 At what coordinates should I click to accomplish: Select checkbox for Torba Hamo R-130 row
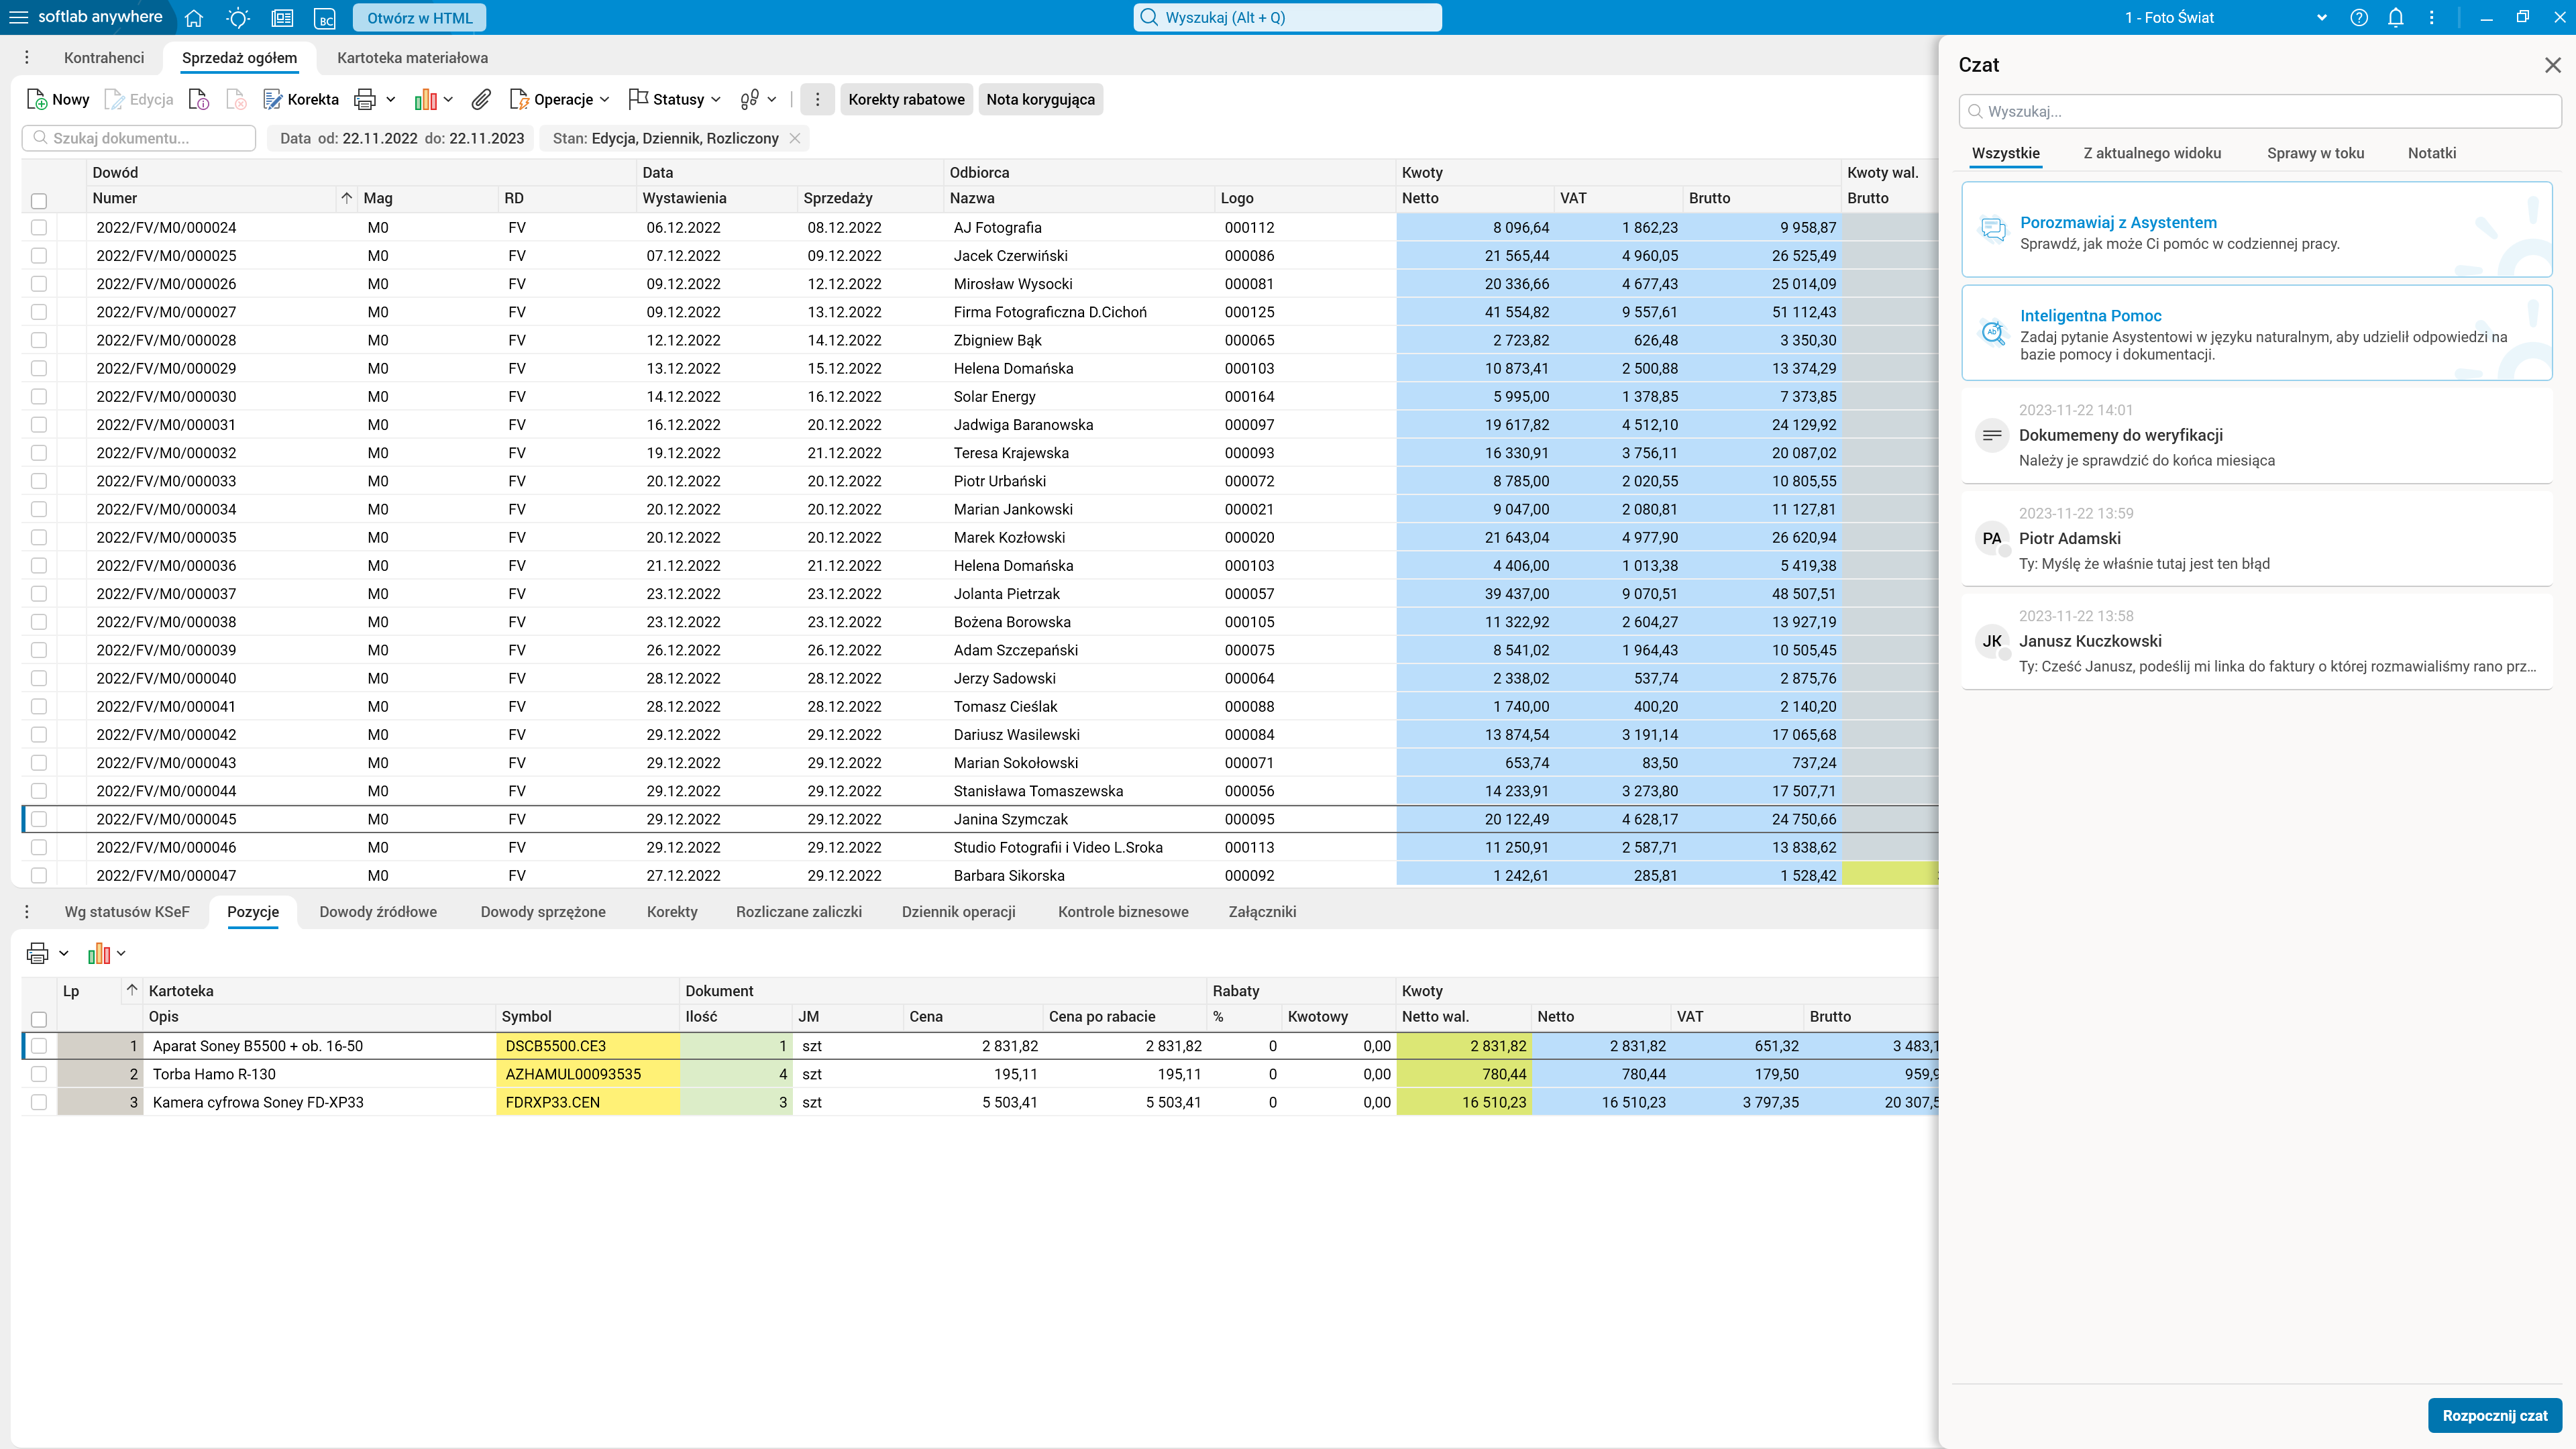pyautogui.click(x=39, y=1074)
